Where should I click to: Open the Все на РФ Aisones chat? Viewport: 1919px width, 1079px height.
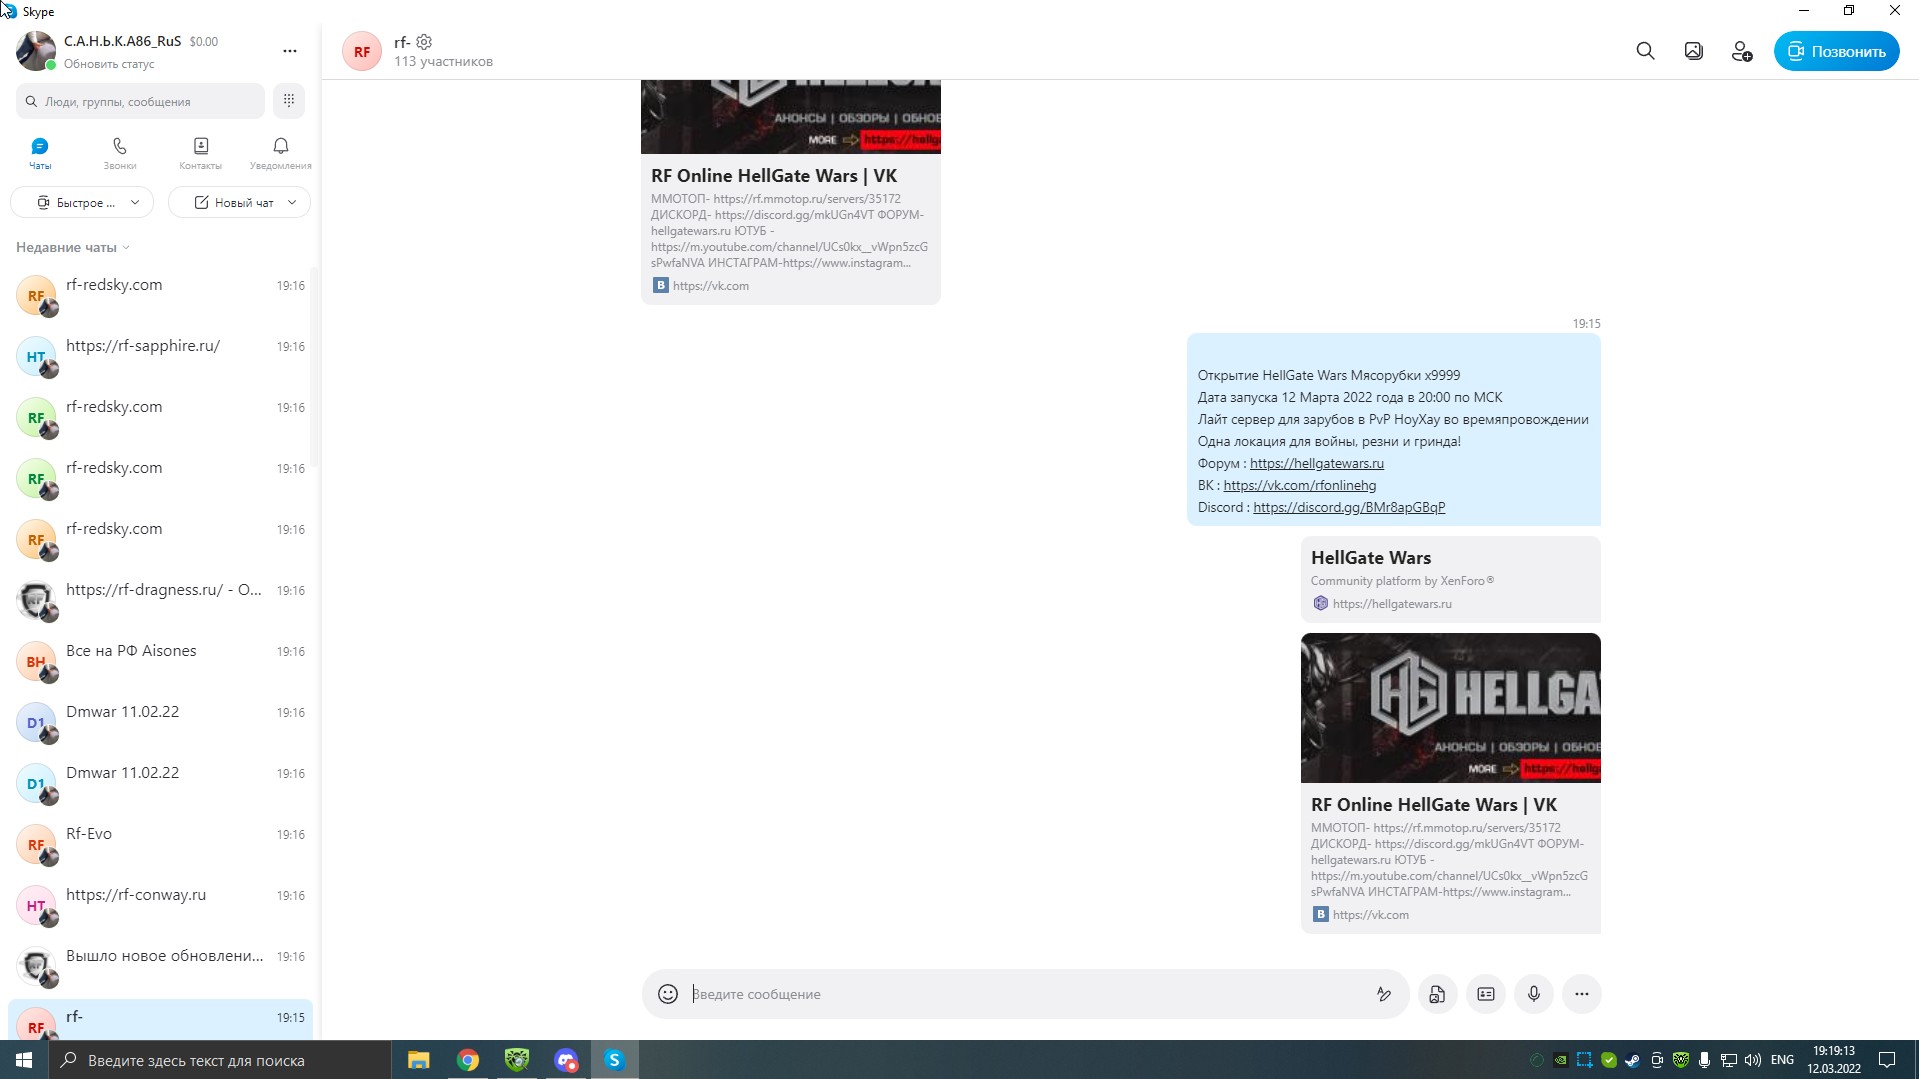(x=160, y=661)
